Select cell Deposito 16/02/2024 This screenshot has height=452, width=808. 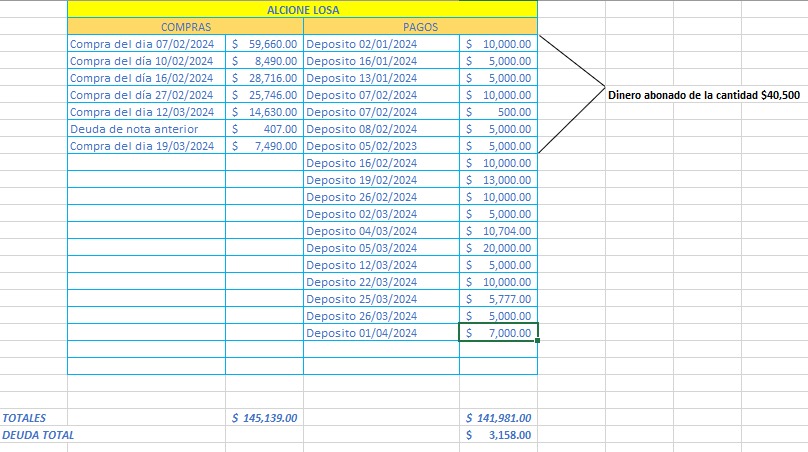tap(381, 163)
